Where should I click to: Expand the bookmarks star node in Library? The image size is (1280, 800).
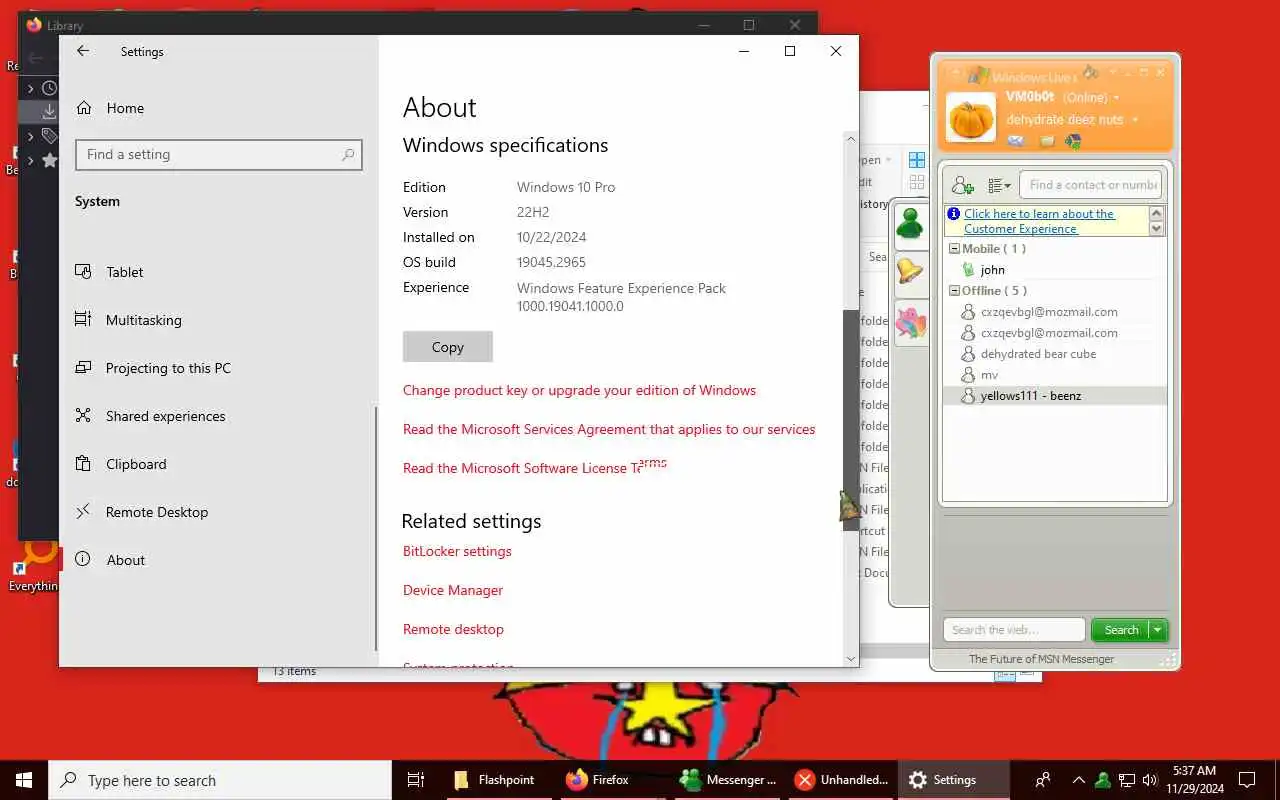[x=30, y=160]
